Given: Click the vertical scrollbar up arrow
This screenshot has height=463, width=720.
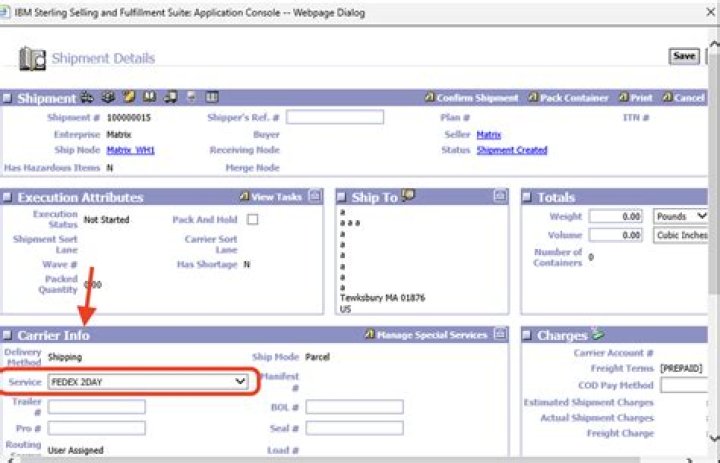Looking at the screenshot, I should (x=714, y=45).
